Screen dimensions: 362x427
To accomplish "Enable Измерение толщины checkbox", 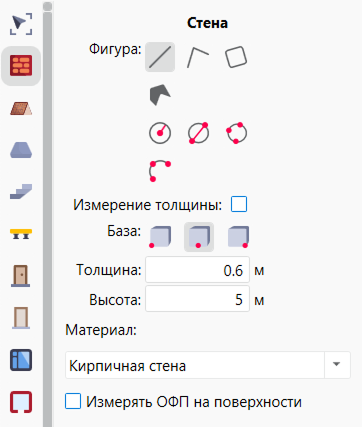I will click(239, 204).
